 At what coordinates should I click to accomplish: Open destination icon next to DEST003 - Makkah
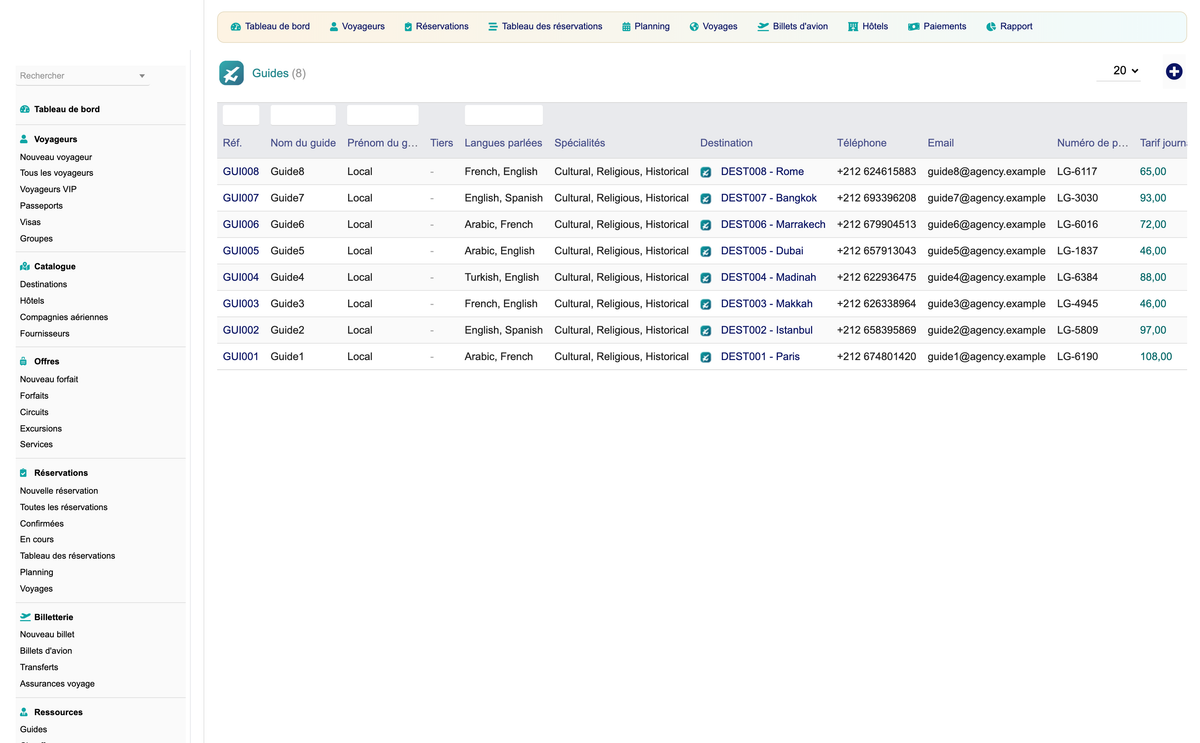(706, 304)
